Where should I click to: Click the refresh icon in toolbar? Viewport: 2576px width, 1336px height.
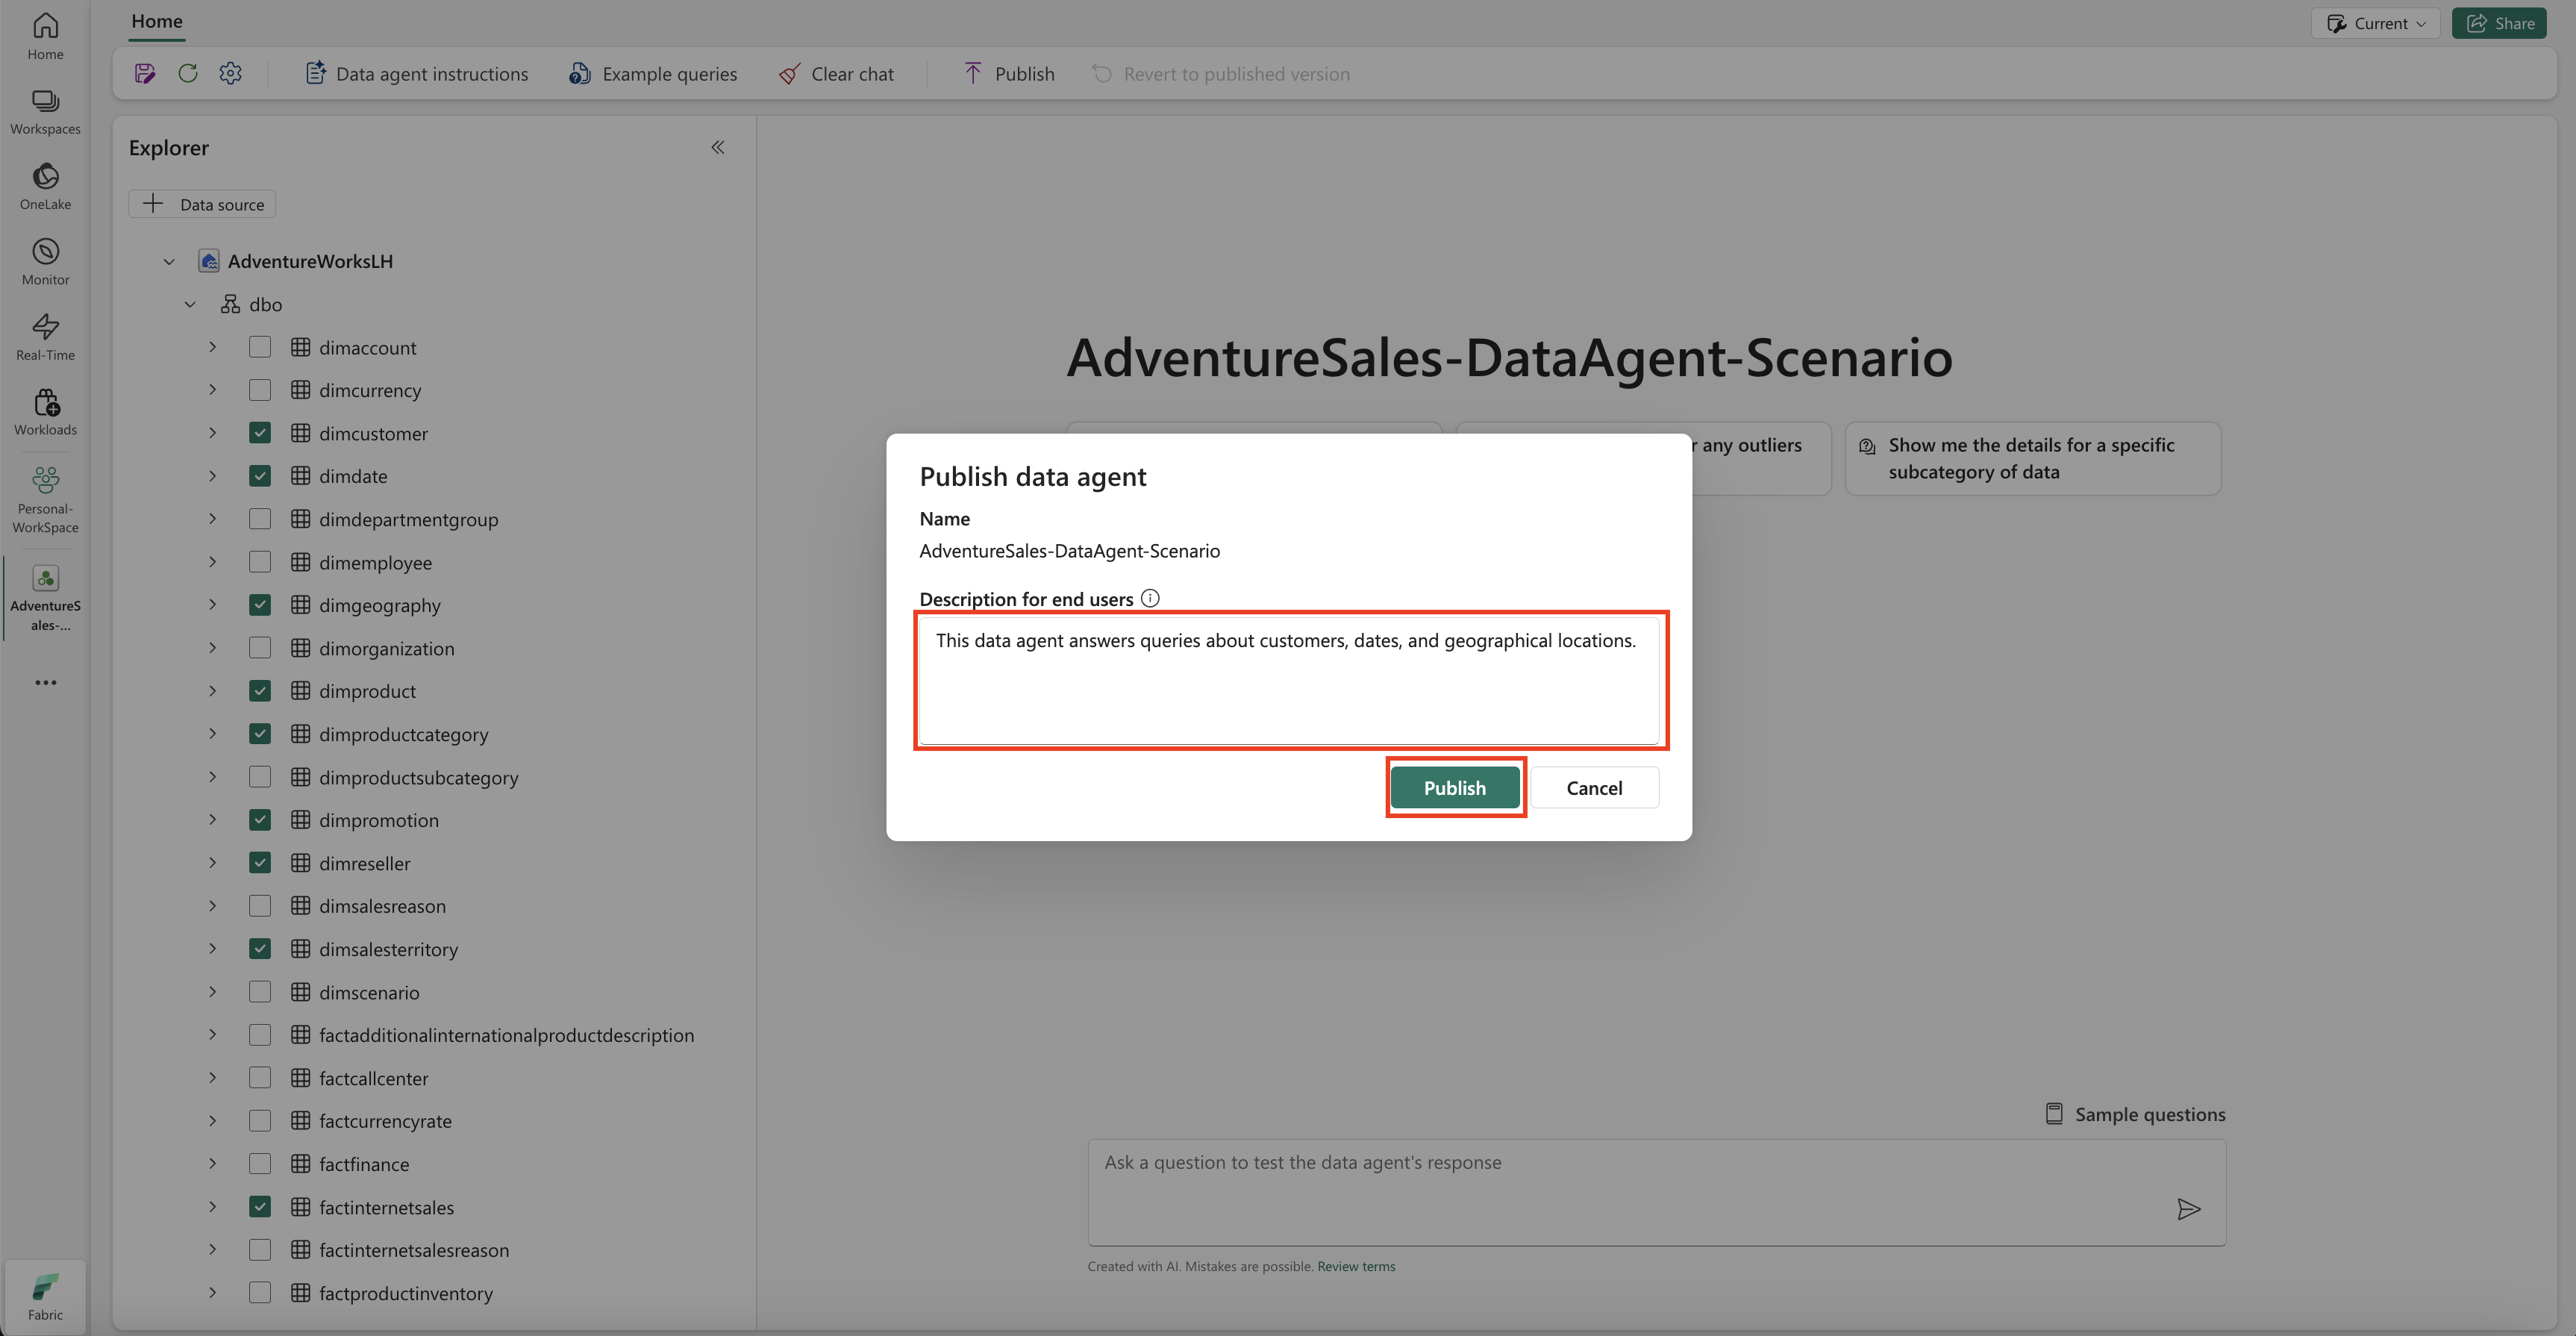[x=188, y=73]
